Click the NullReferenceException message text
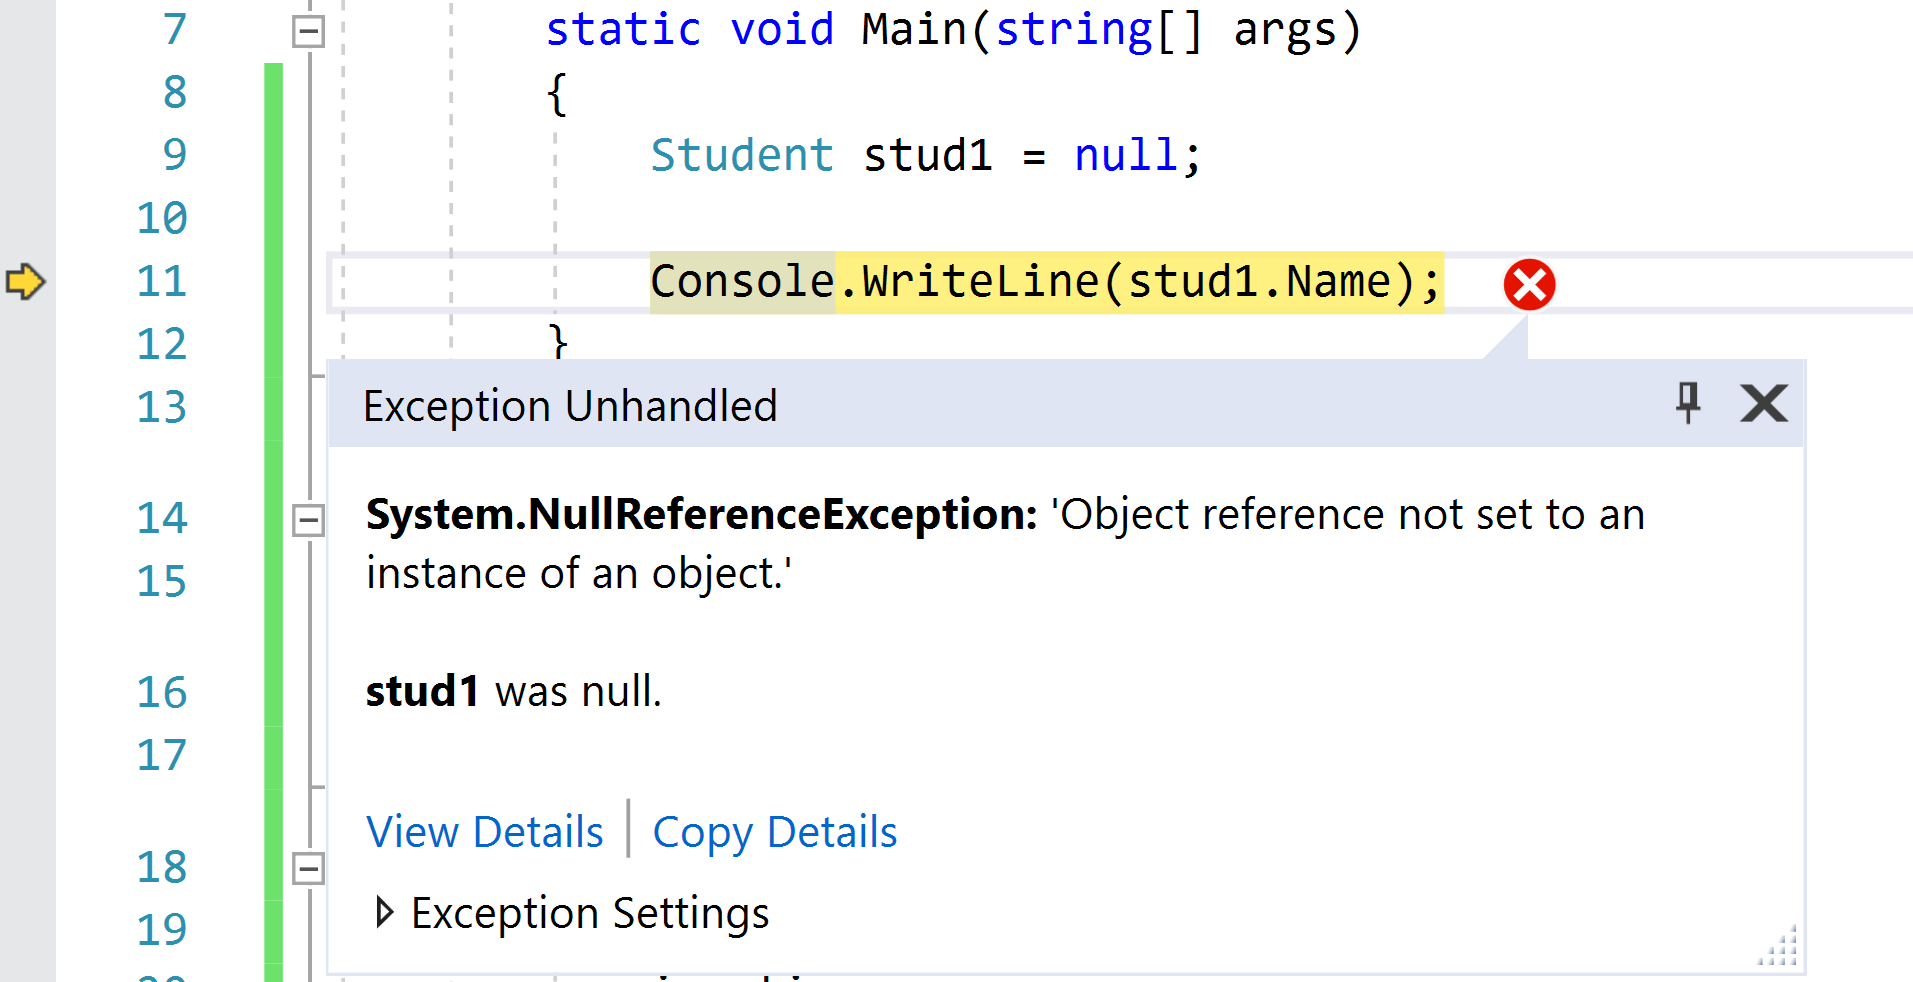1913x982 pixels. click(1005, 543)
